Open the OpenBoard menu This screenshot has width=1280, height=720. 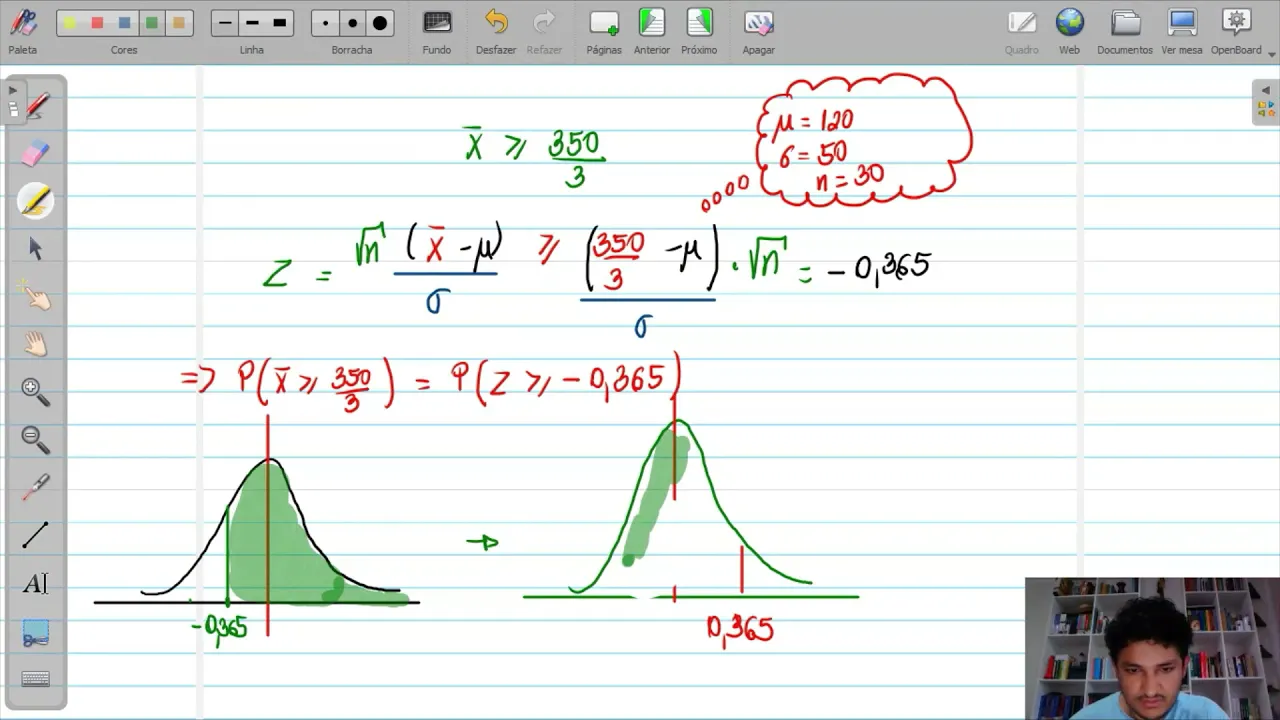click(1237, 31)
